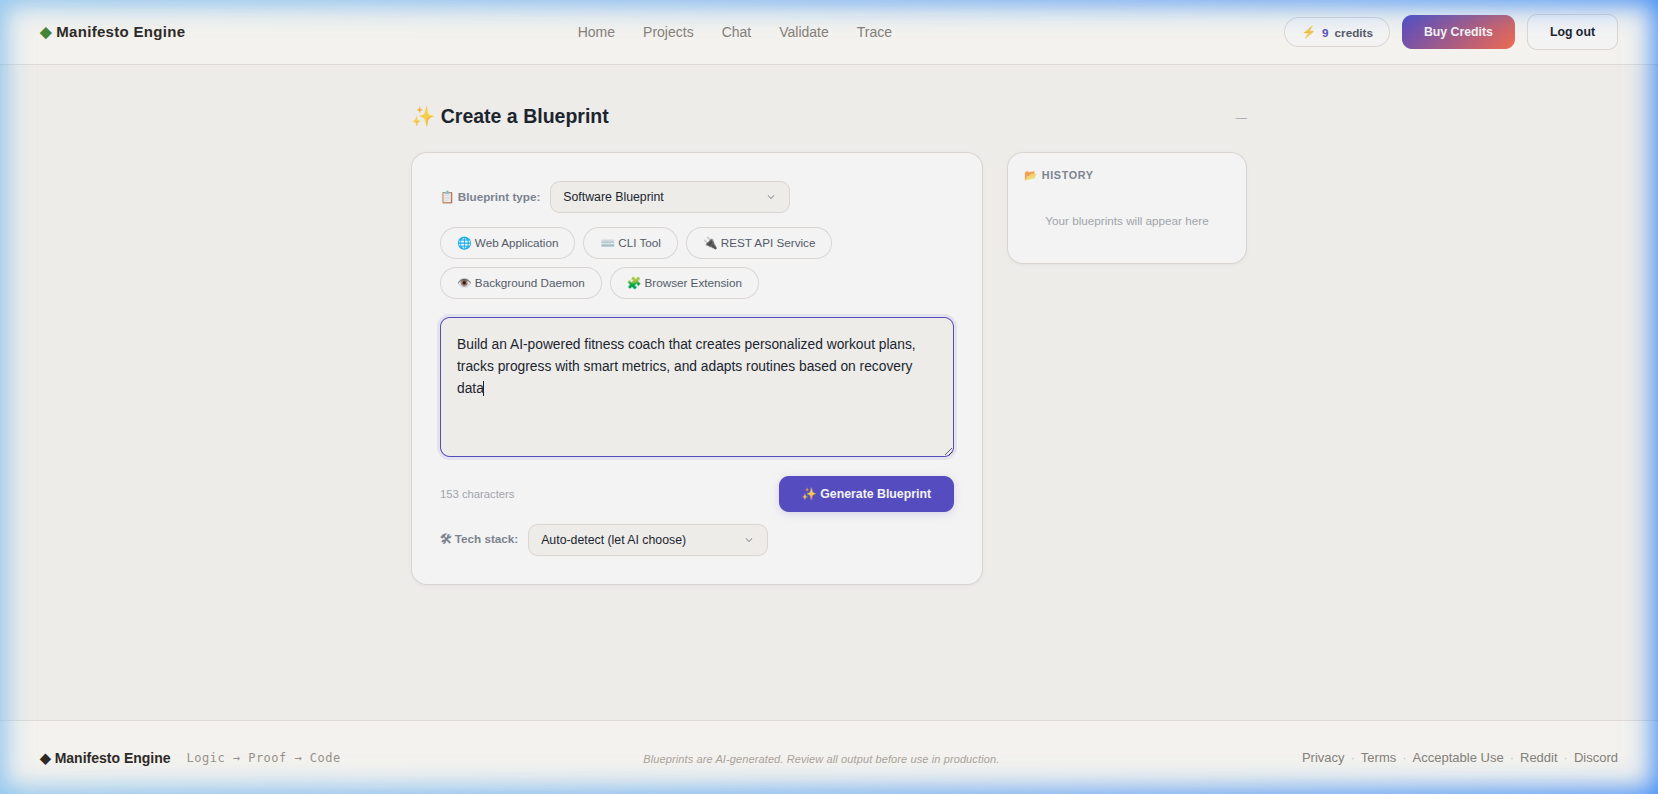Click the Manifesto Engine diamond logo in header
This screenshot has height=794, width=1658.
pos(46,33)
